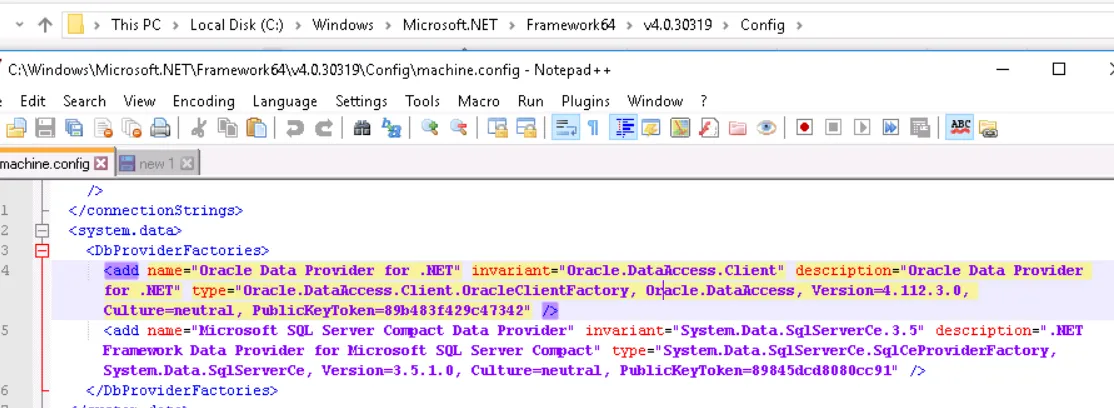Open the Document Map toolbar icon
Viewport: 1114px width, 408px height.
[x=680, y=128]
